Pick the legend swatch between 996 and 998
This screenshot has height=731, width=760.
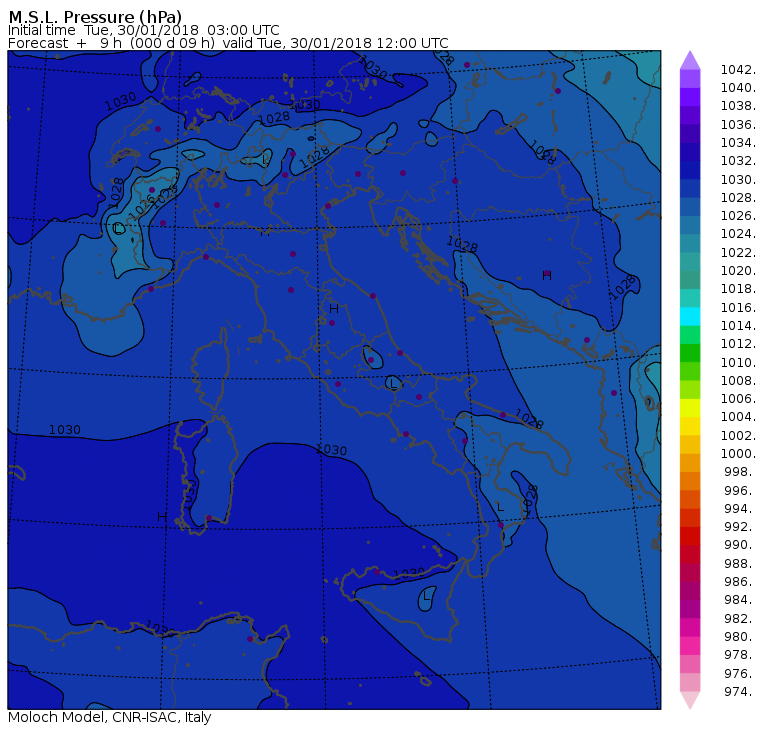690,481
